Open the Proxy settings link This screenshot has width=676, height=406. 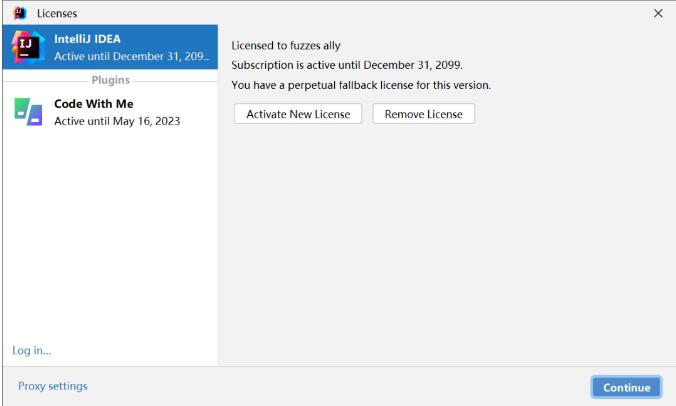(53, 386)
